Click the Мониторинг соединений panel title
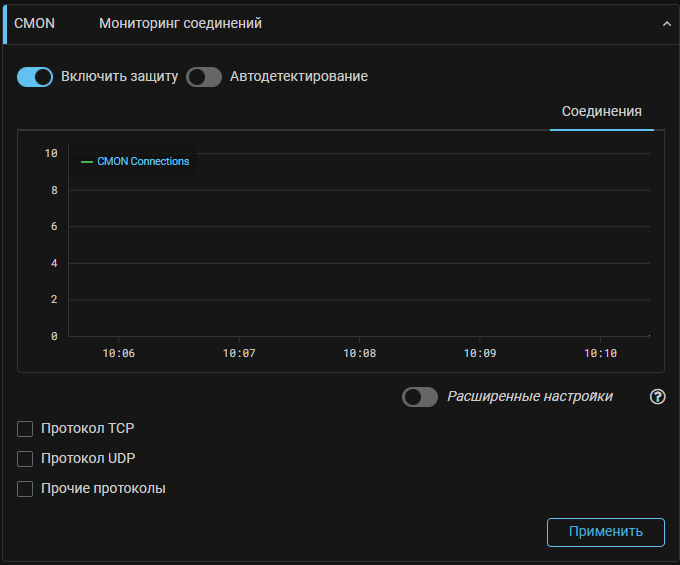 click(180, 23)
